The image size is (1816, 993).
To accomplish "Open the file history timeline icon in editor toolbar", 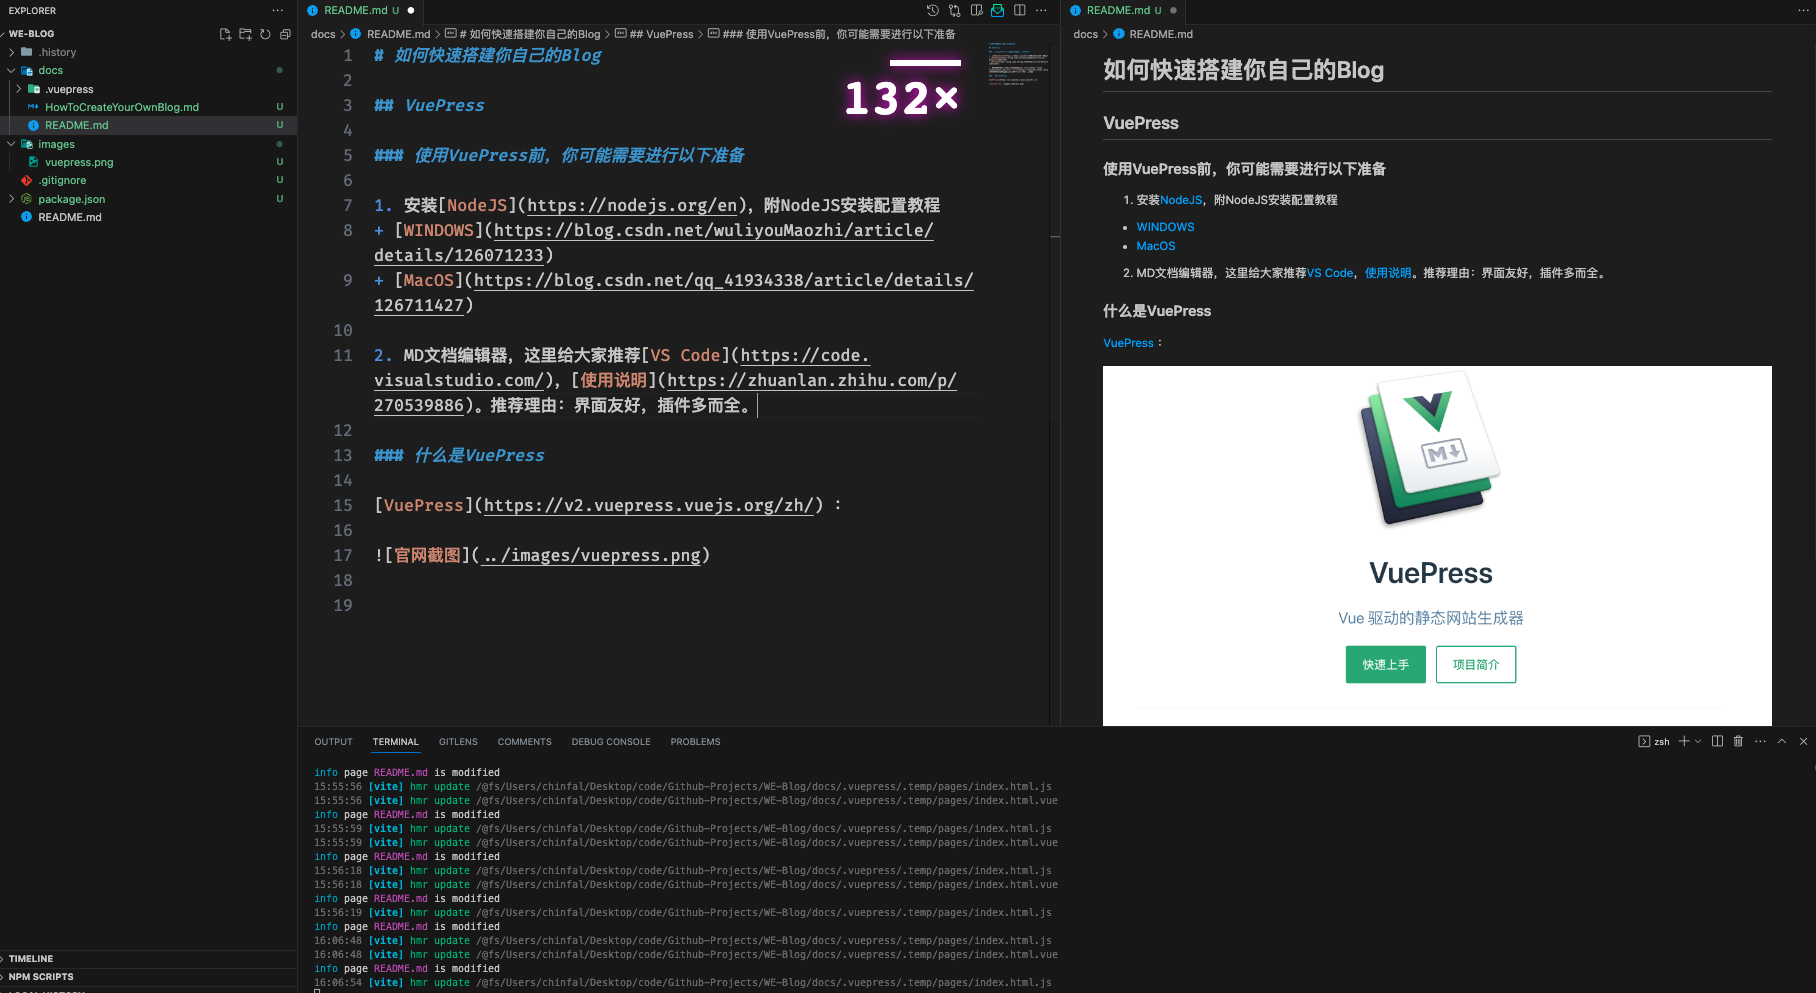I will [932, 10].
